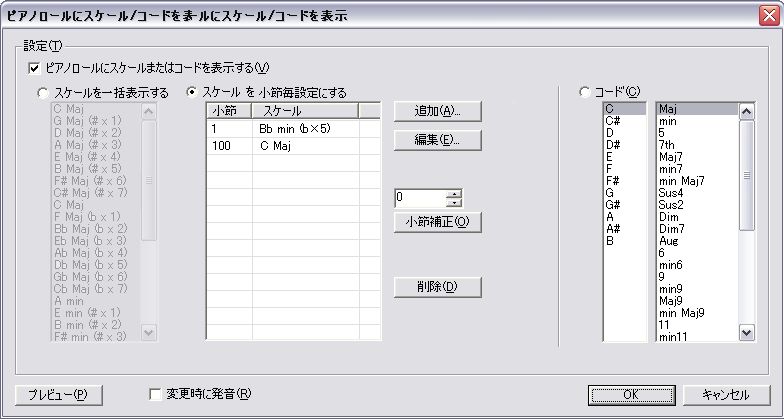Select chord type 11
The width and height of the screenshot is (784, 419).
tap(698, 325)
